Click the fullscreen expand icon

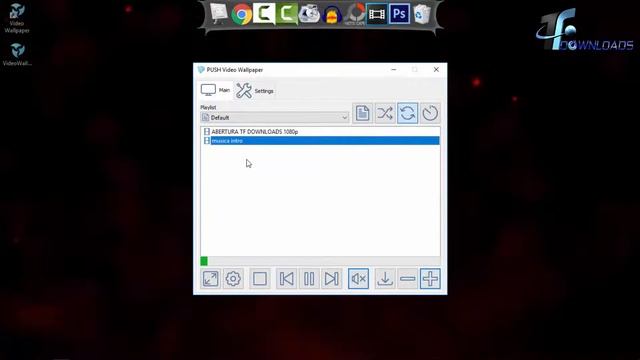211,279
